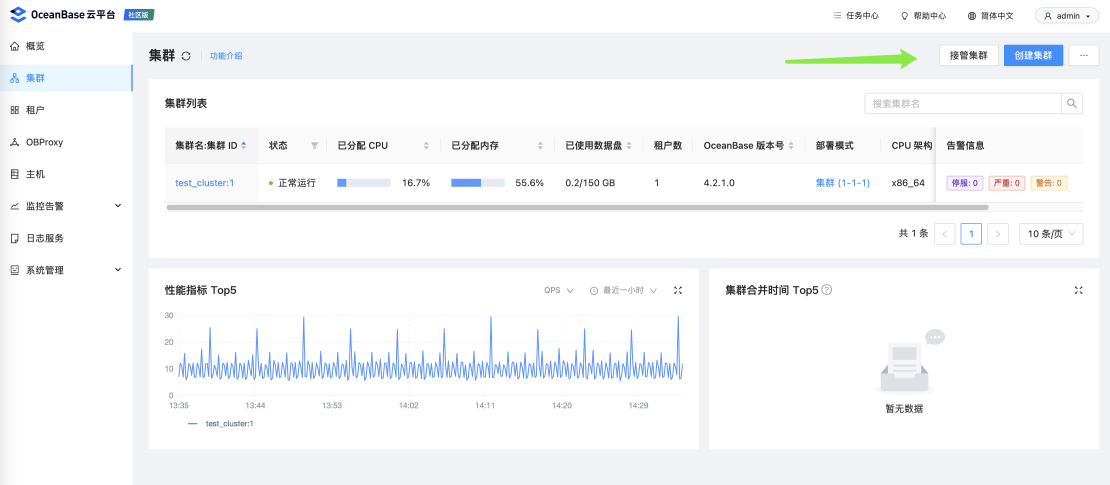Screen dimensions: 1110x485
Task: Open Tenant (租户) sidebar item
Action: [67, 110]
